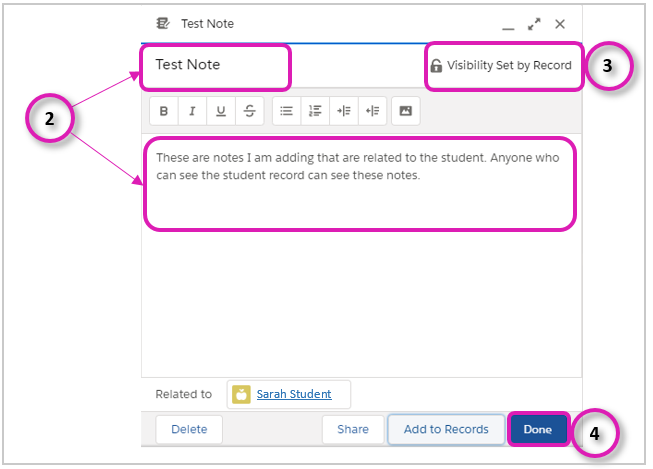Screen dimensions: 653x469
Task: Insert a bulleted list
Action: (287, 111)
